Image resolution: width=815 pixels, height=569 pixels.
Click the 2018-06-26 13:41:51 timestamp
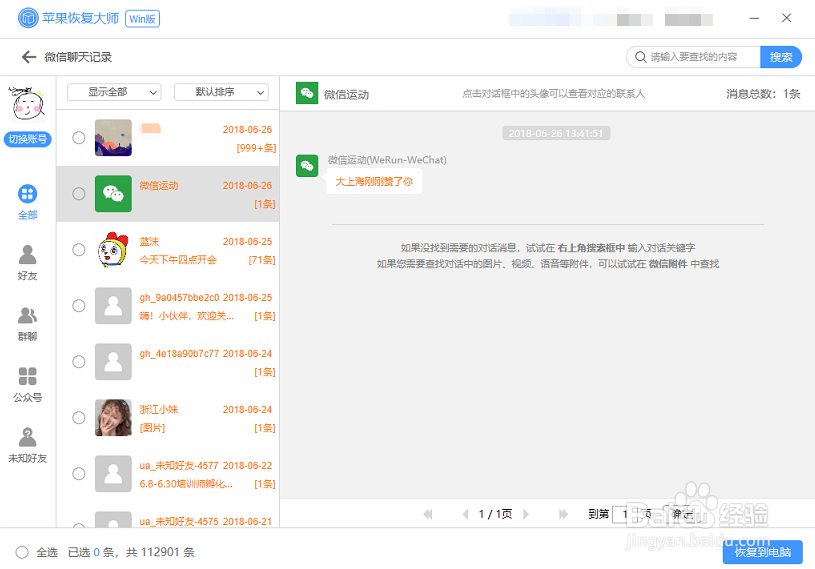pos(556,134)
